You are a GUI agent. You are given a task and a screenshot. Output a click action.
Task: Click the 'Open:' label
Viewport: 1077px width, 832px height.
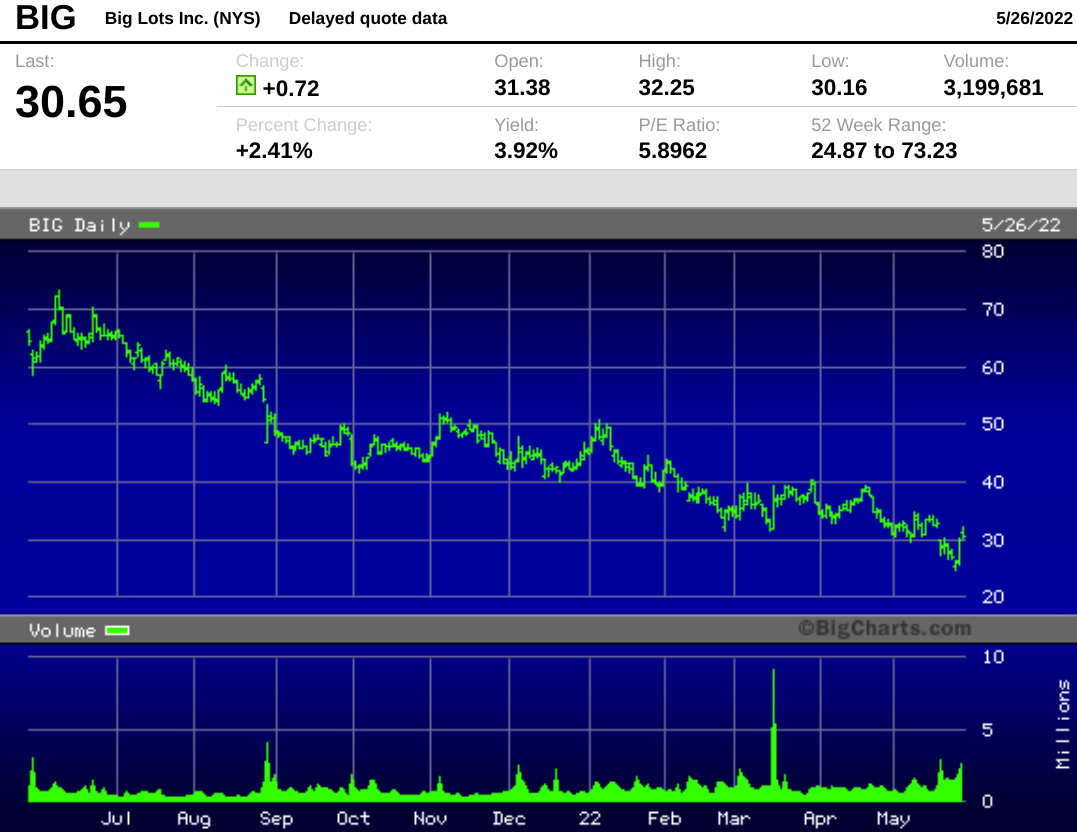(519, 61)
